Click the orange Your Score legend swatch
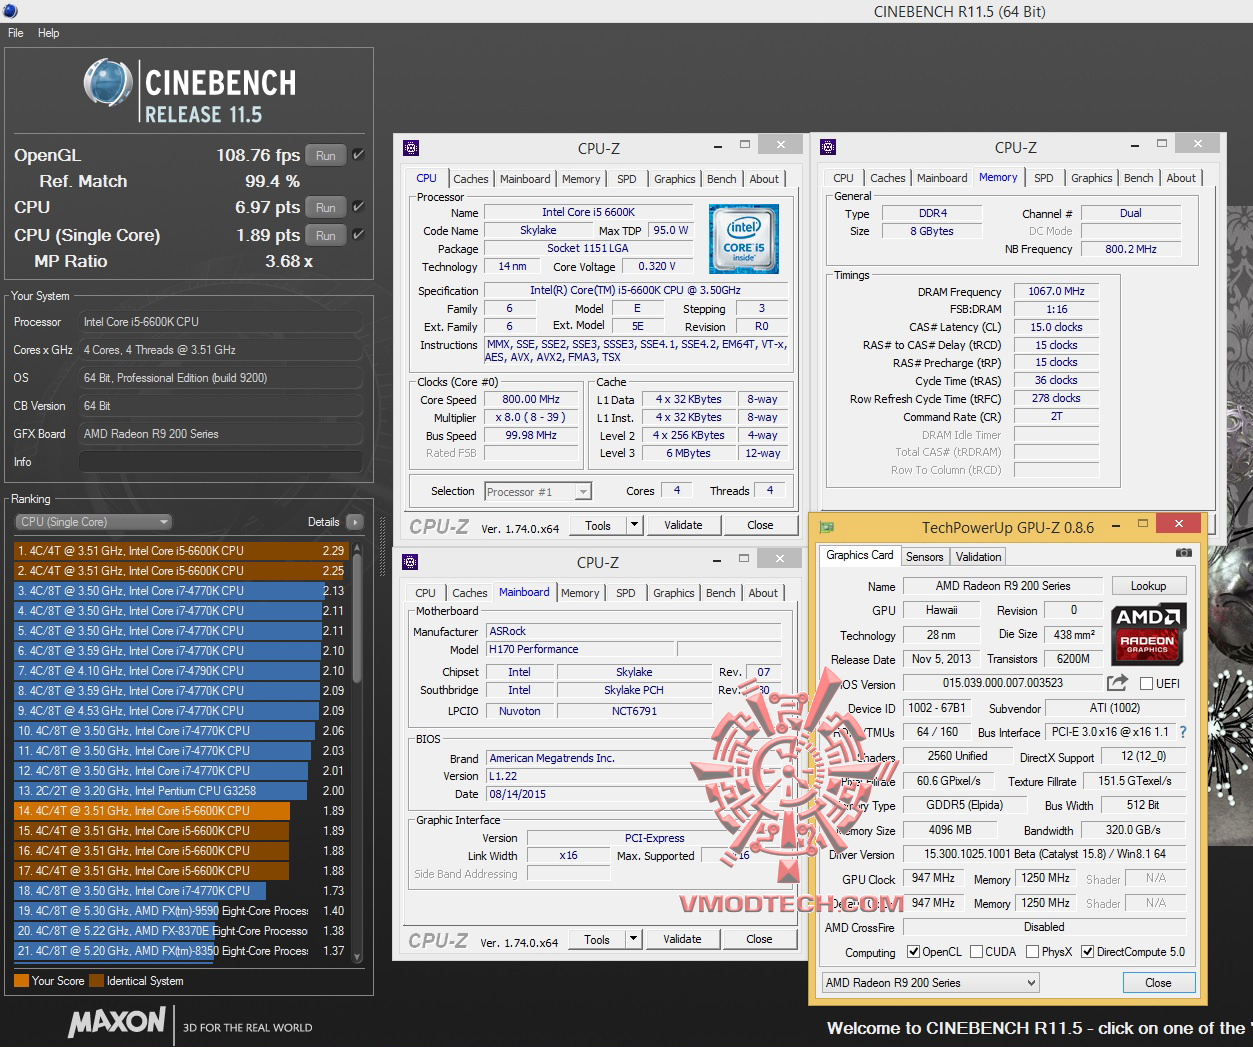This screenshot has width=1253, height=1047. pyautogui.click(x=21, y=981)
